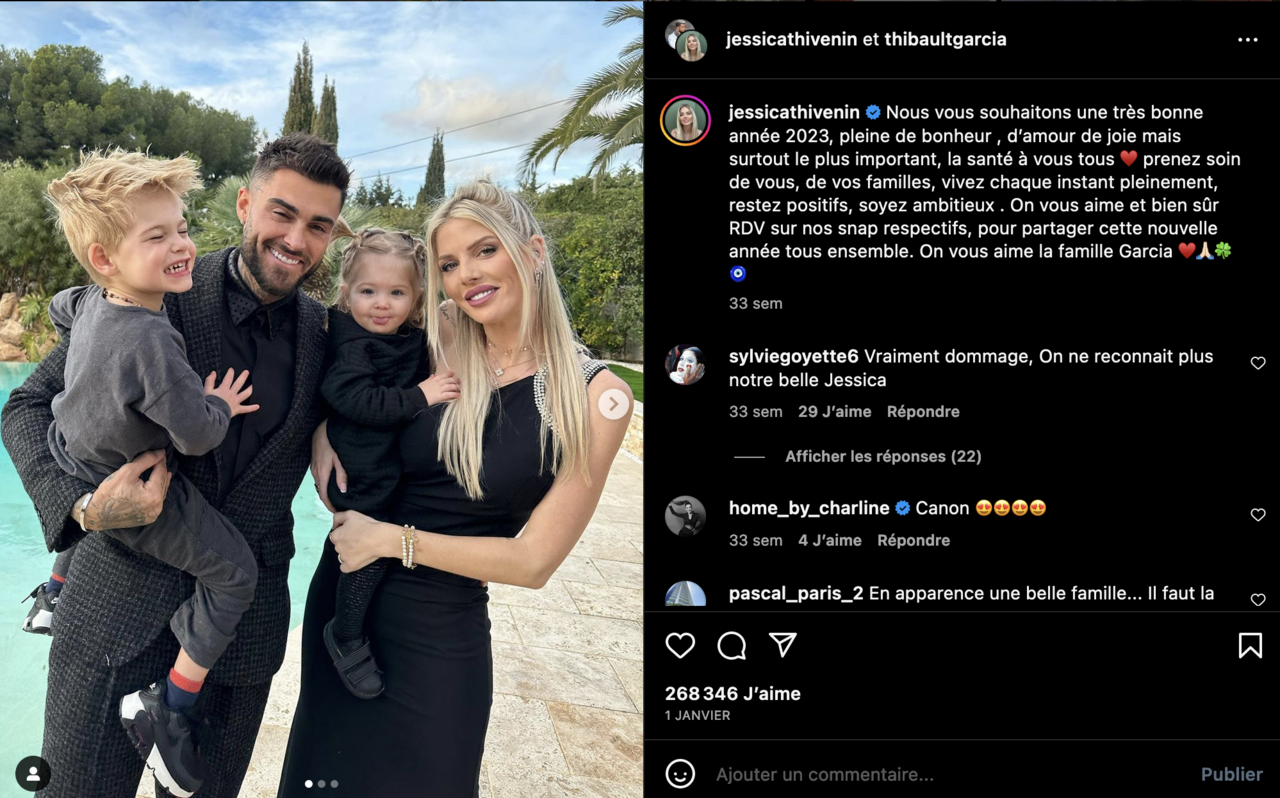View jessicathivenin's story avatar ring
This screenshot has width=1280, height=798.
click(x=686, y=121)
